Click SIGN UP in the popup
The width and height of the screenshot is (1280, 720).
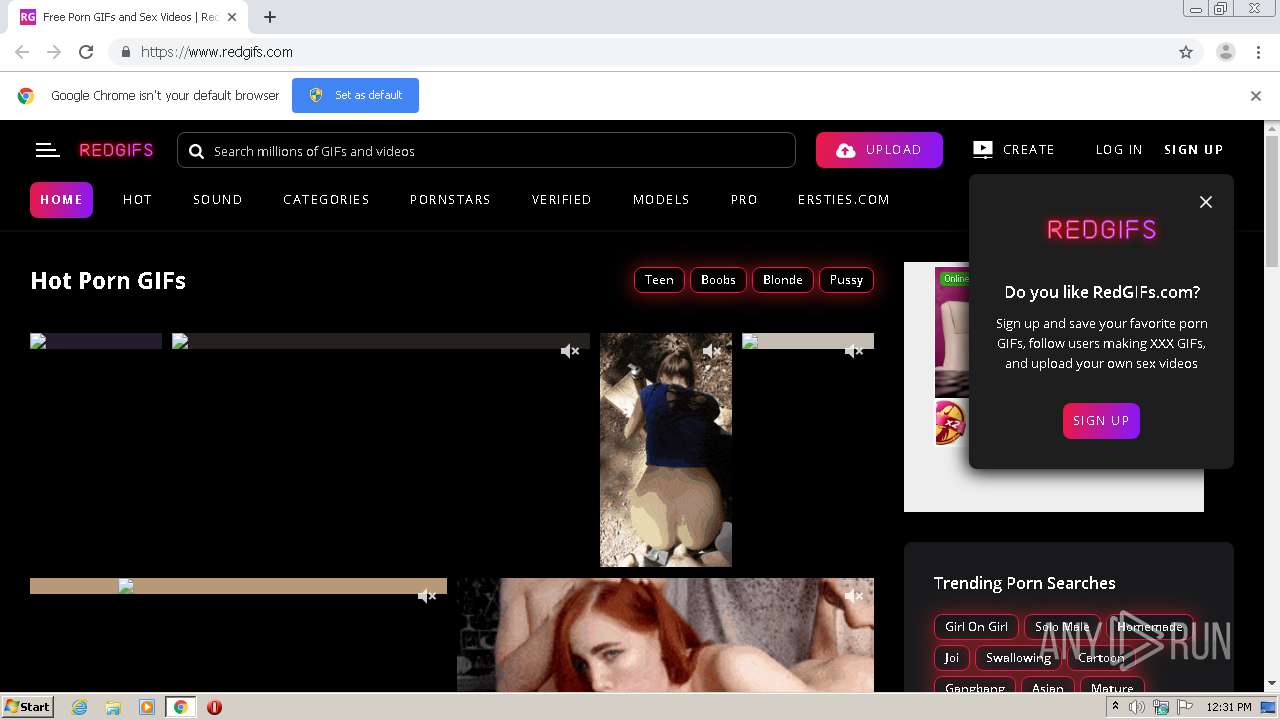1101,421
